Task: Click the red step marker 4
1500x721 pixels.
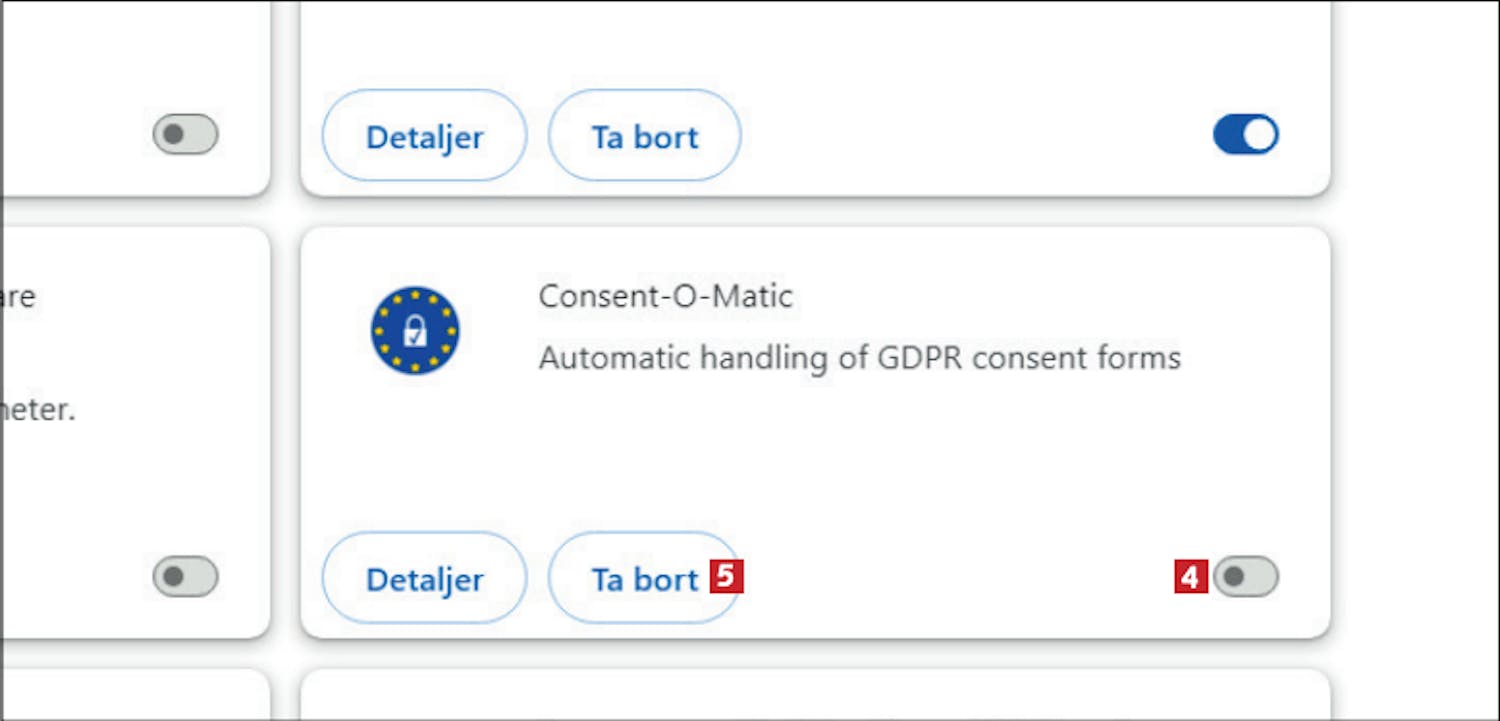Action: pyautogui.click(x=1191, y=577)
